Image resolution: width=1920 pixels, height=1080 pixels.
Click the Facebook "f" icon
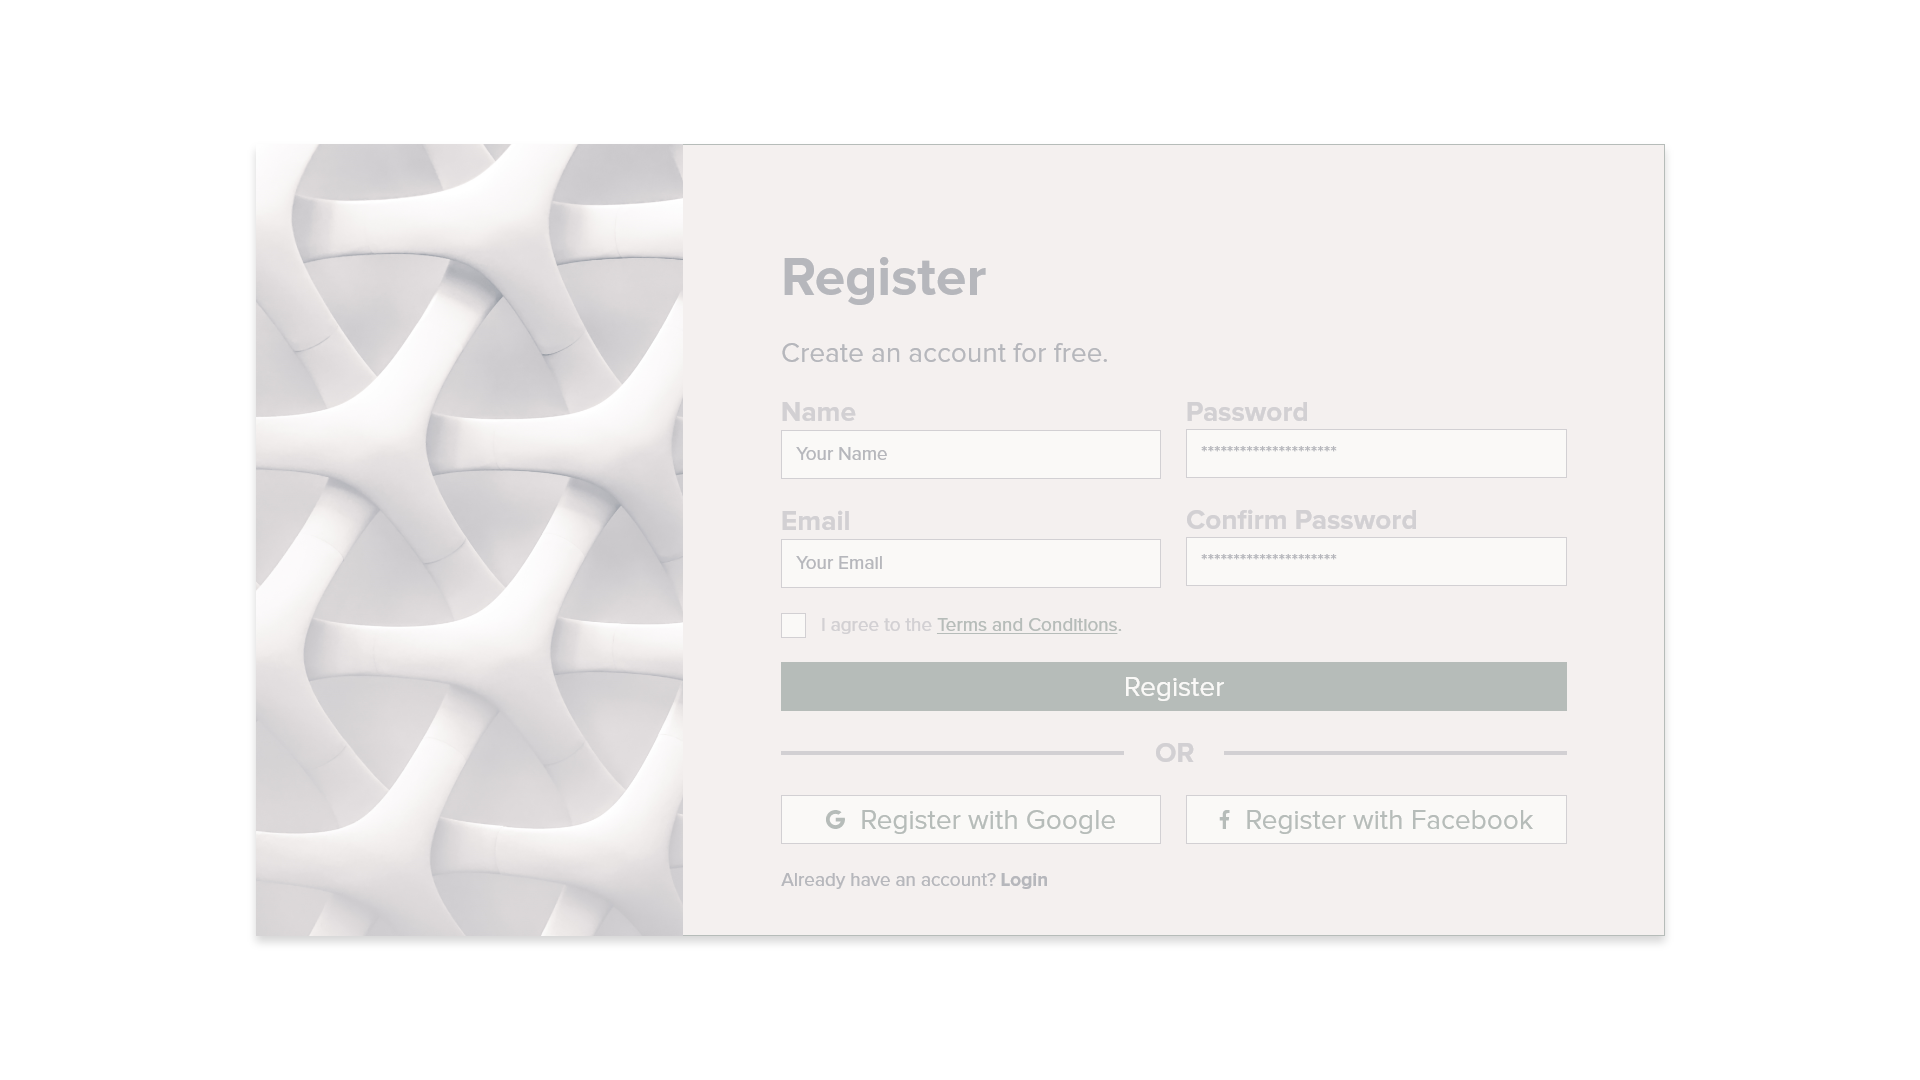pyautogui.click(x=1224, y=819)
